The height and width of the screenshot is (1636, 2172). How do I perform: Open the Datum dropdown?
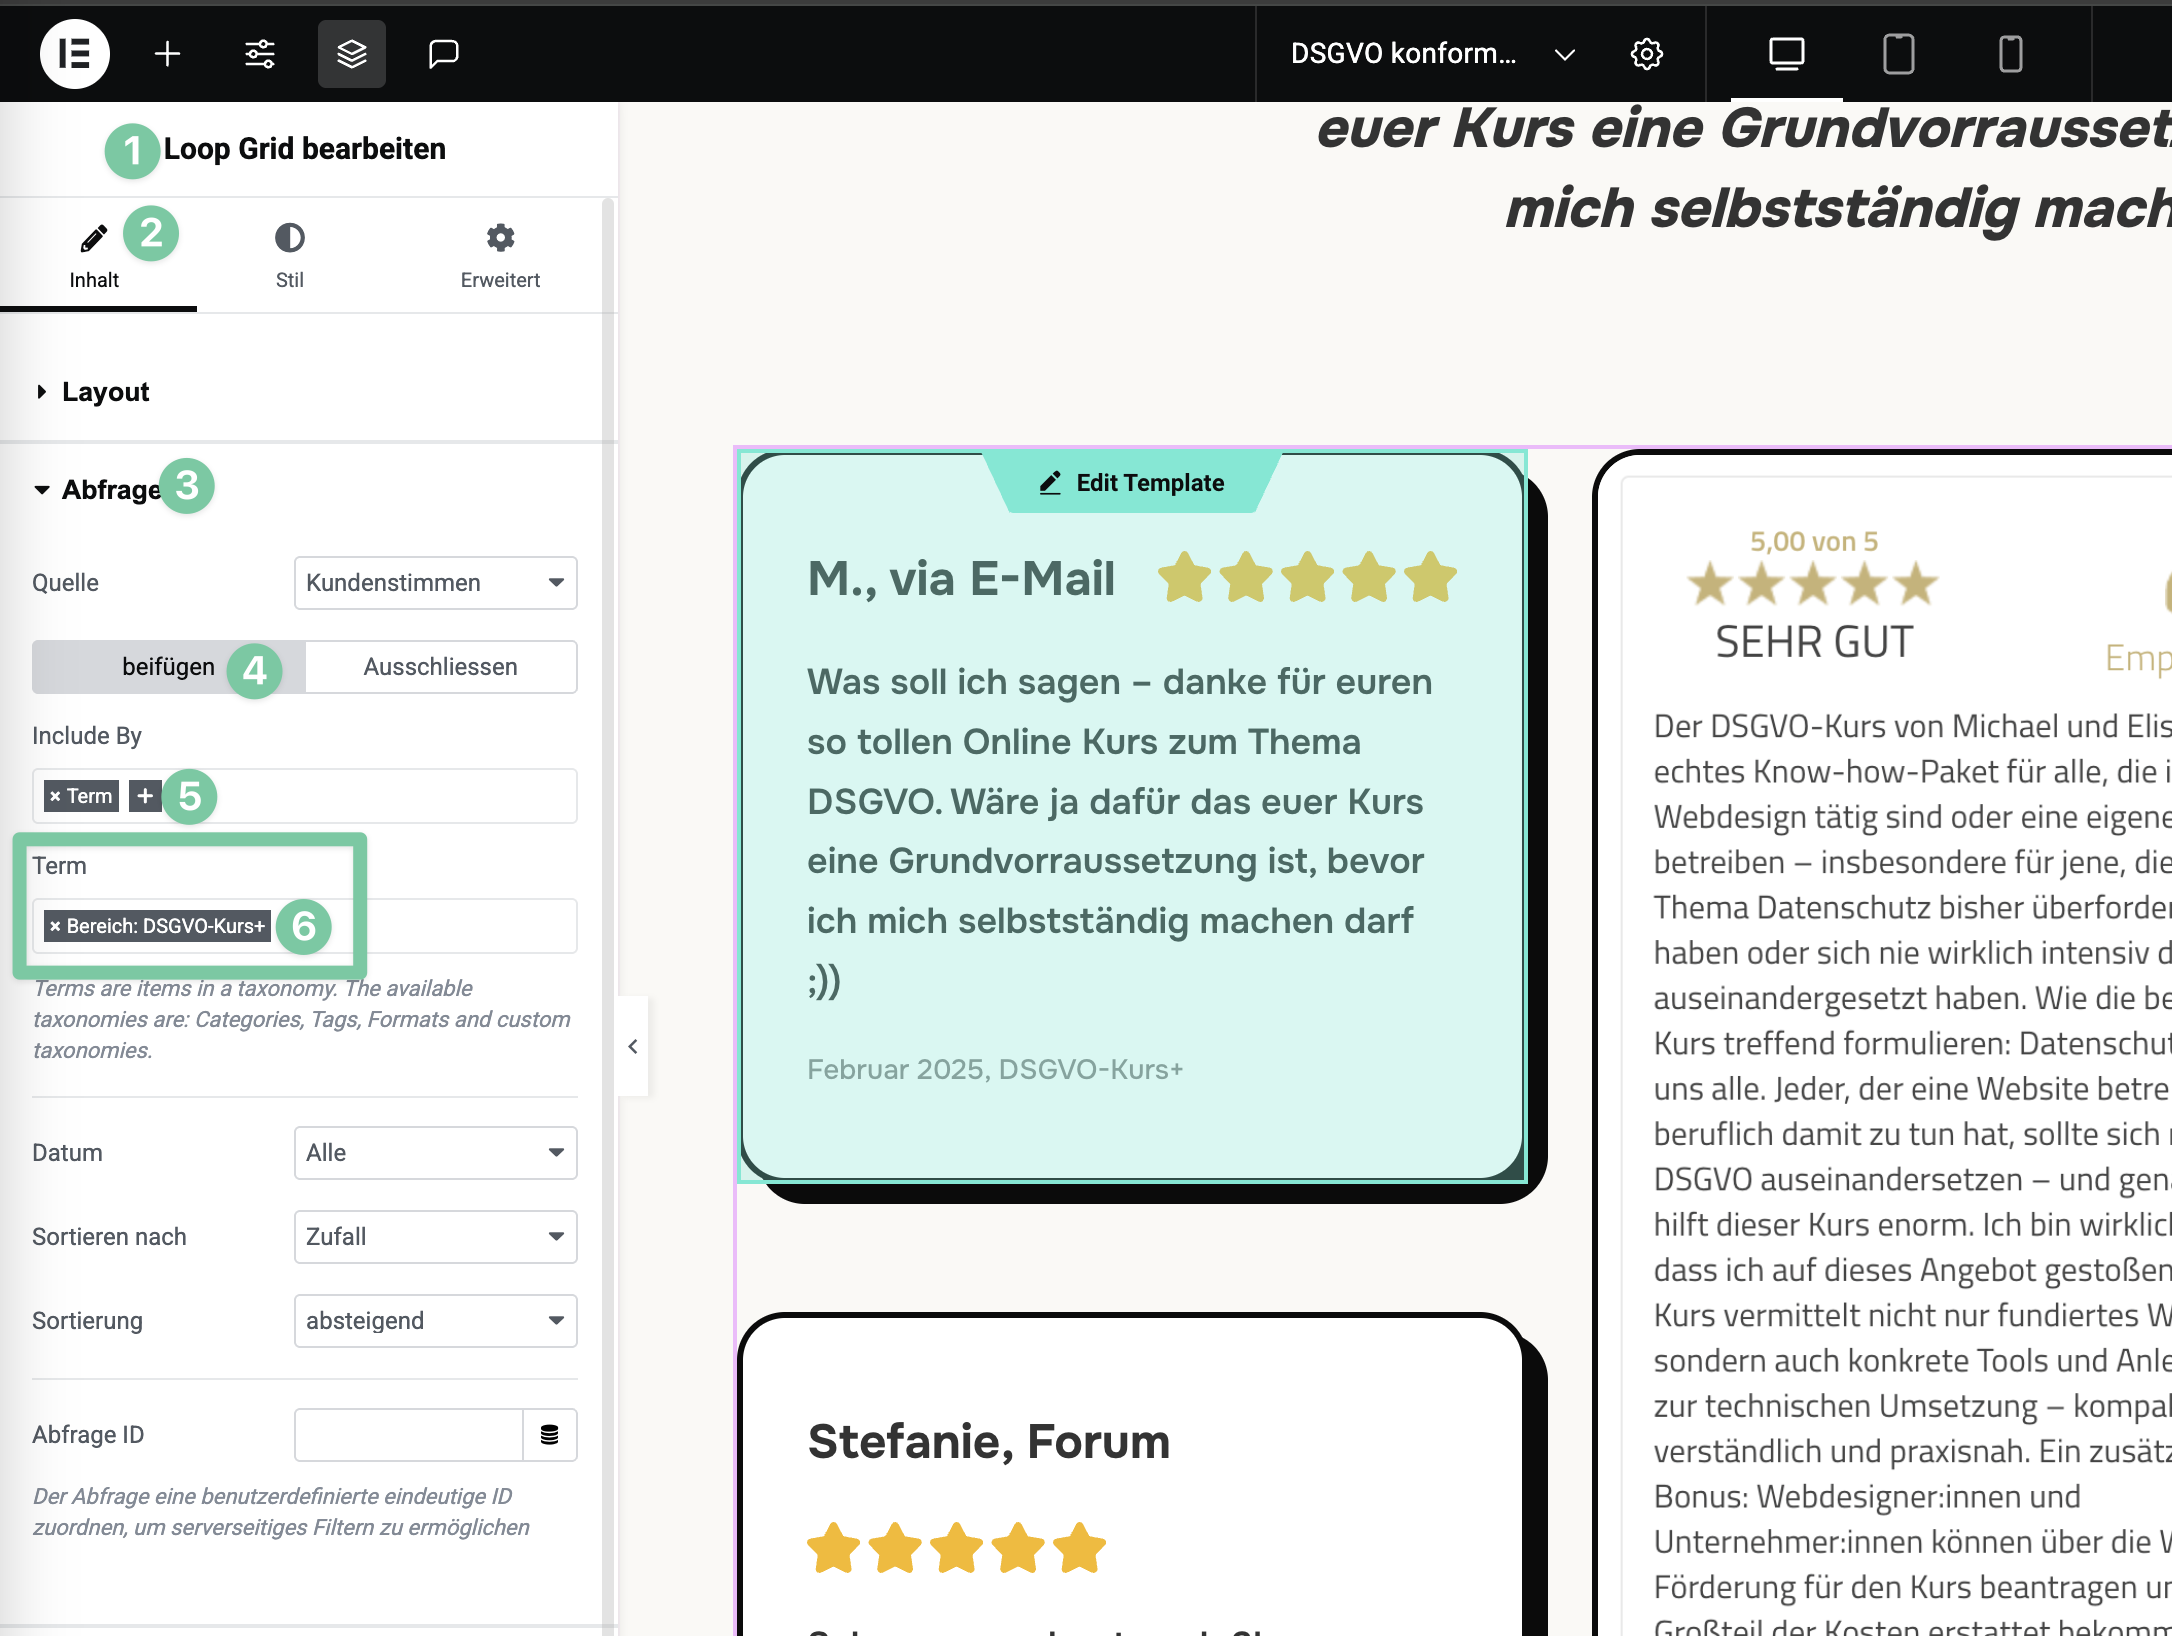436,1153
